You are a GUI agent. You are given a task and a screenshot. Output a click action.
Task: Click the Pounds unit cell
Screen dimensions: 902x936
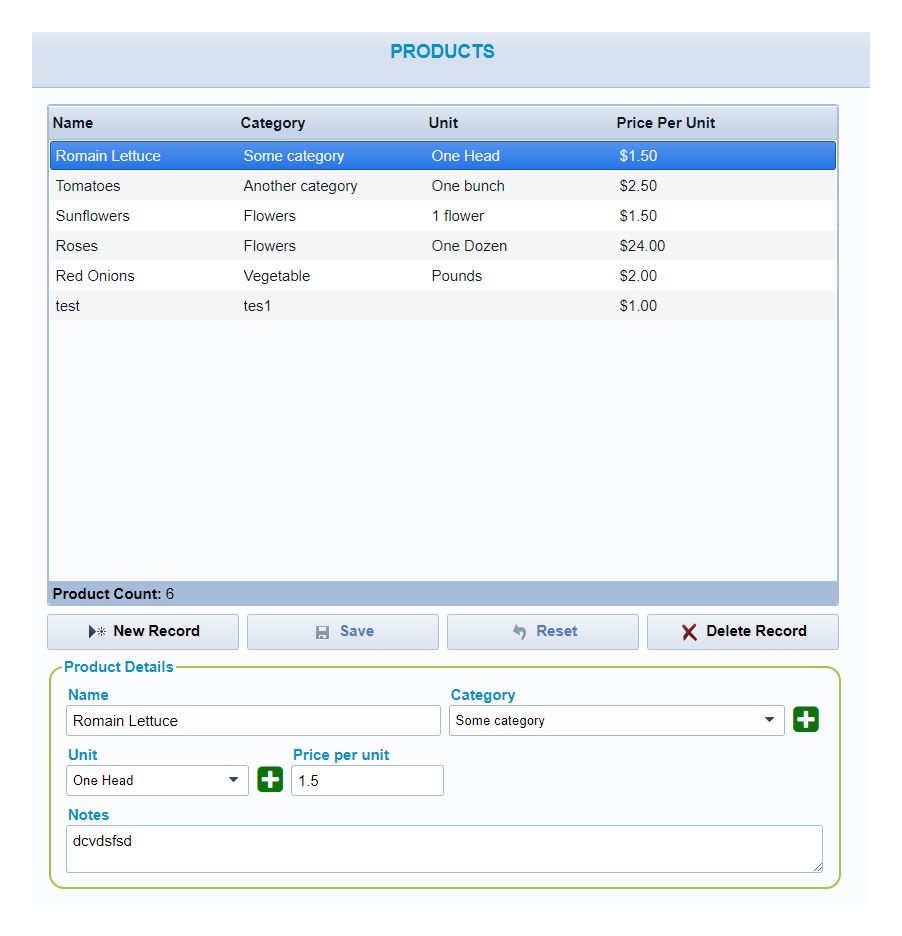457,276
